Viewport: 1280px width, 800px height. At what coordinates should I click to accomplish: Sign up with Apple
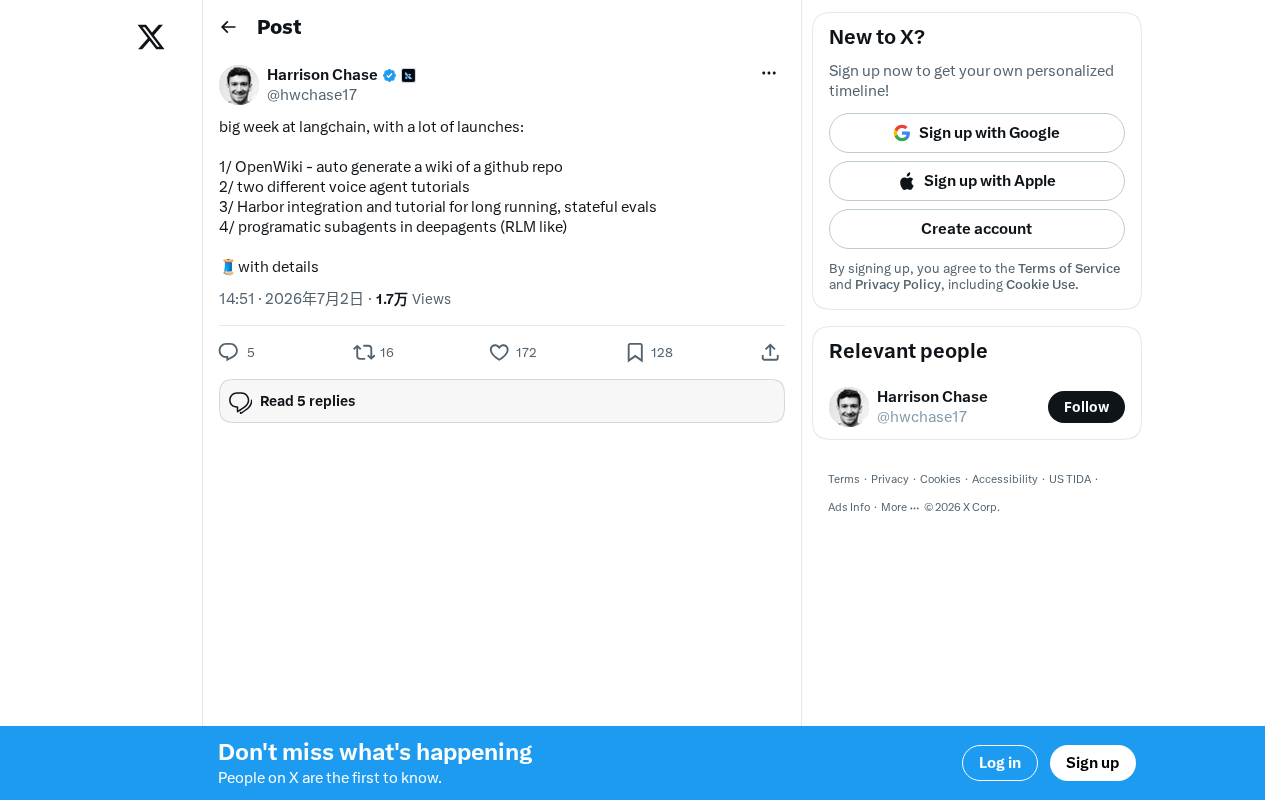977,181
